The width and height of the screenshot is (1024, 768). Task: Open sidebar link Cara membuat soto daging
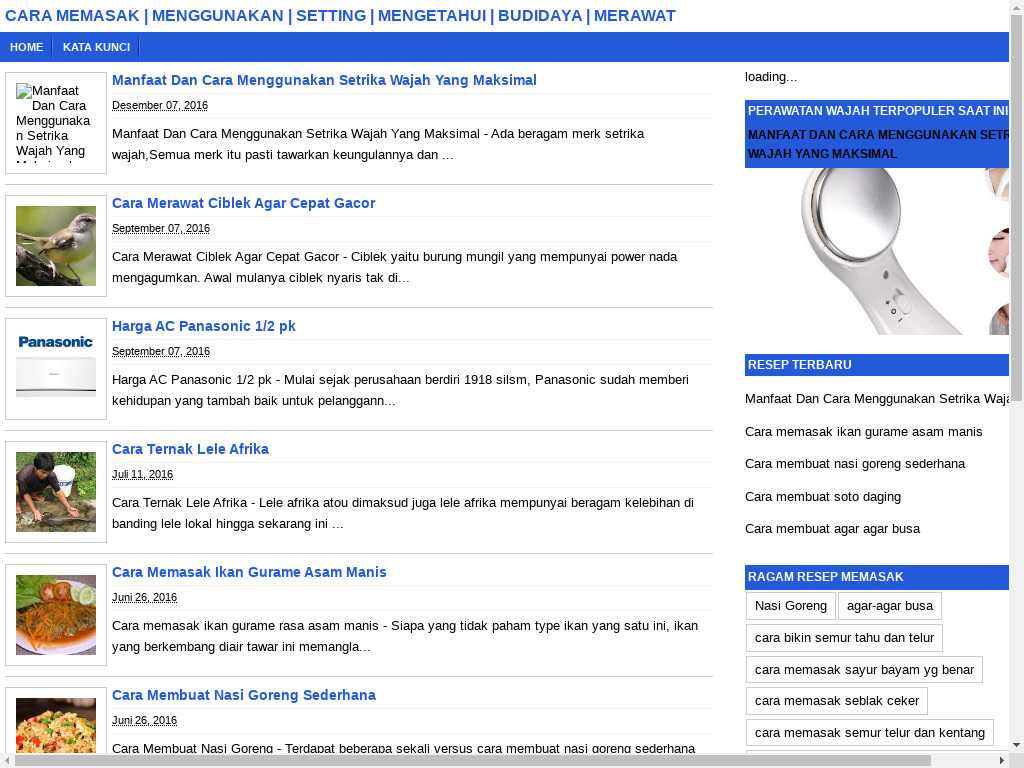823,497
